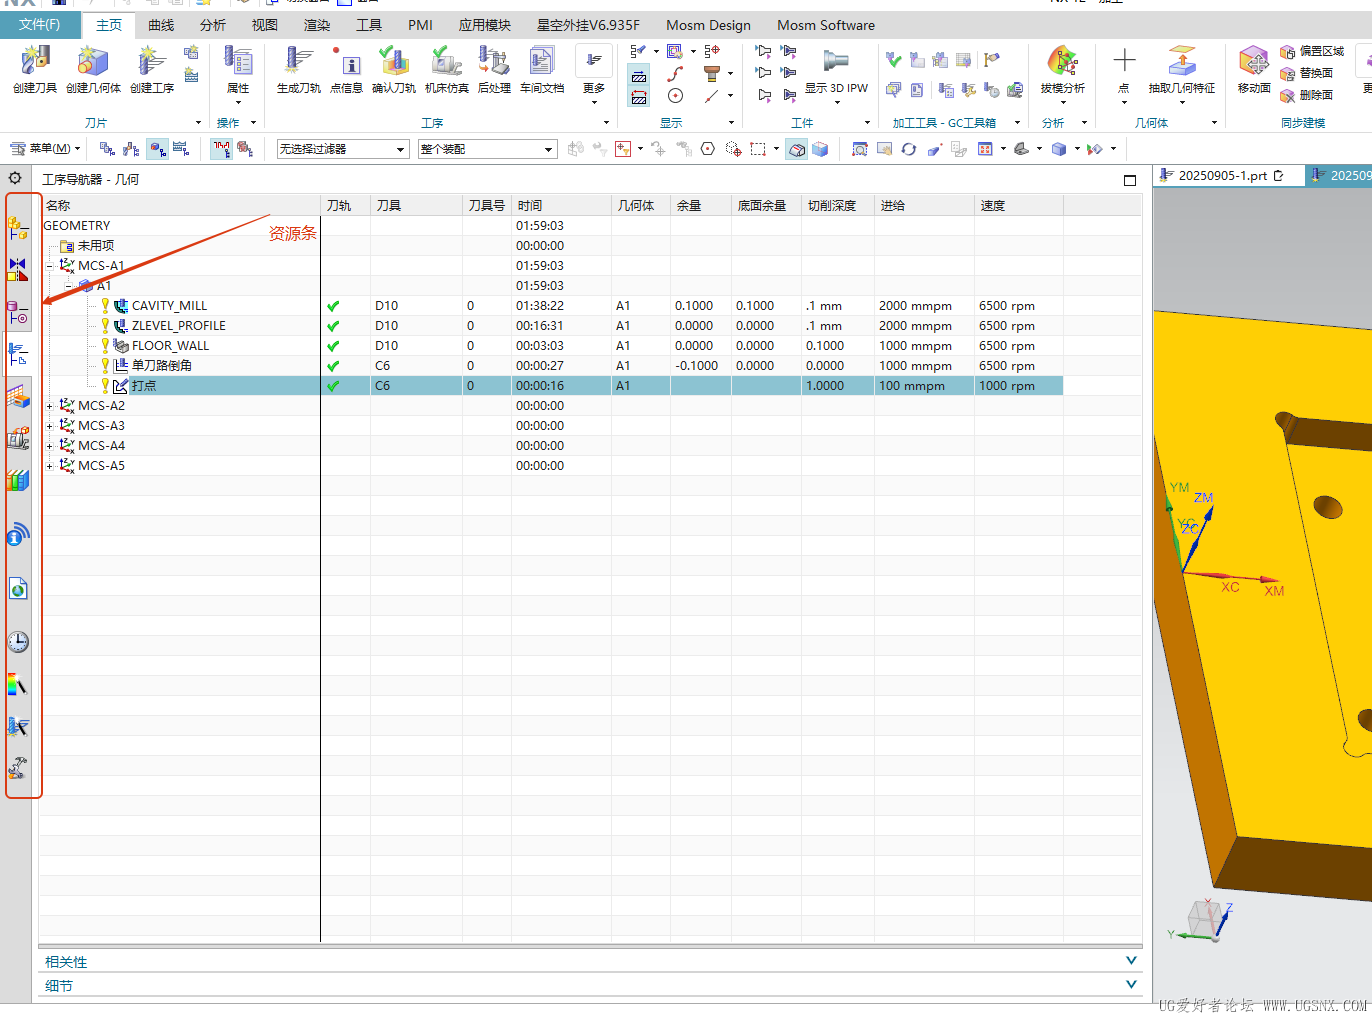The height and width of the screenshot is (1018, 1372).
Task: Toggle the lower hatched display option in ribbon
Action: (x=639, y=96)
